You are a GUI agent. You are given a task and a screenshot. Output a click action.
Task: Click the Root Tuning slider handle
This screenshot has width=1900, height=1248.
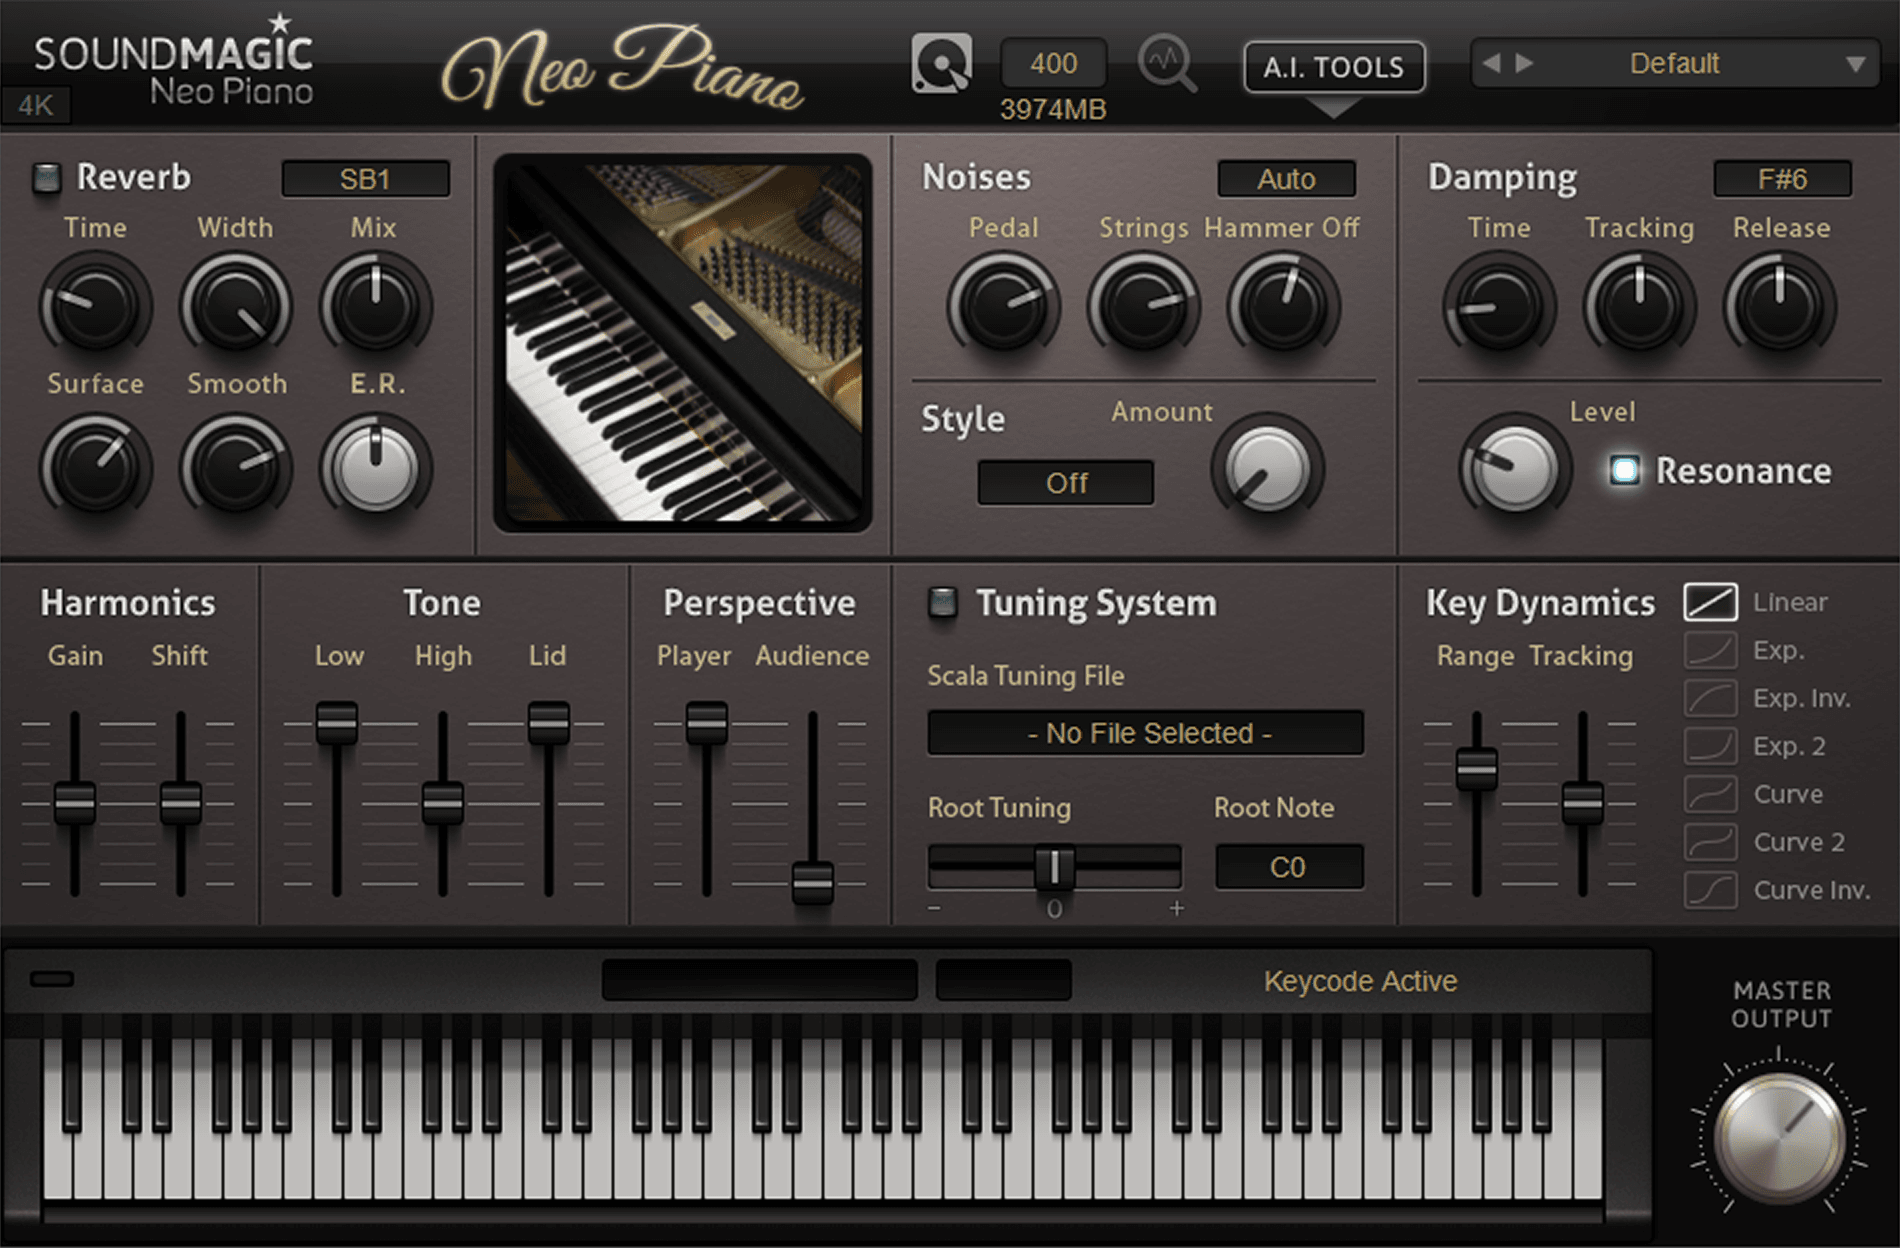click(x=1055, y=867)
